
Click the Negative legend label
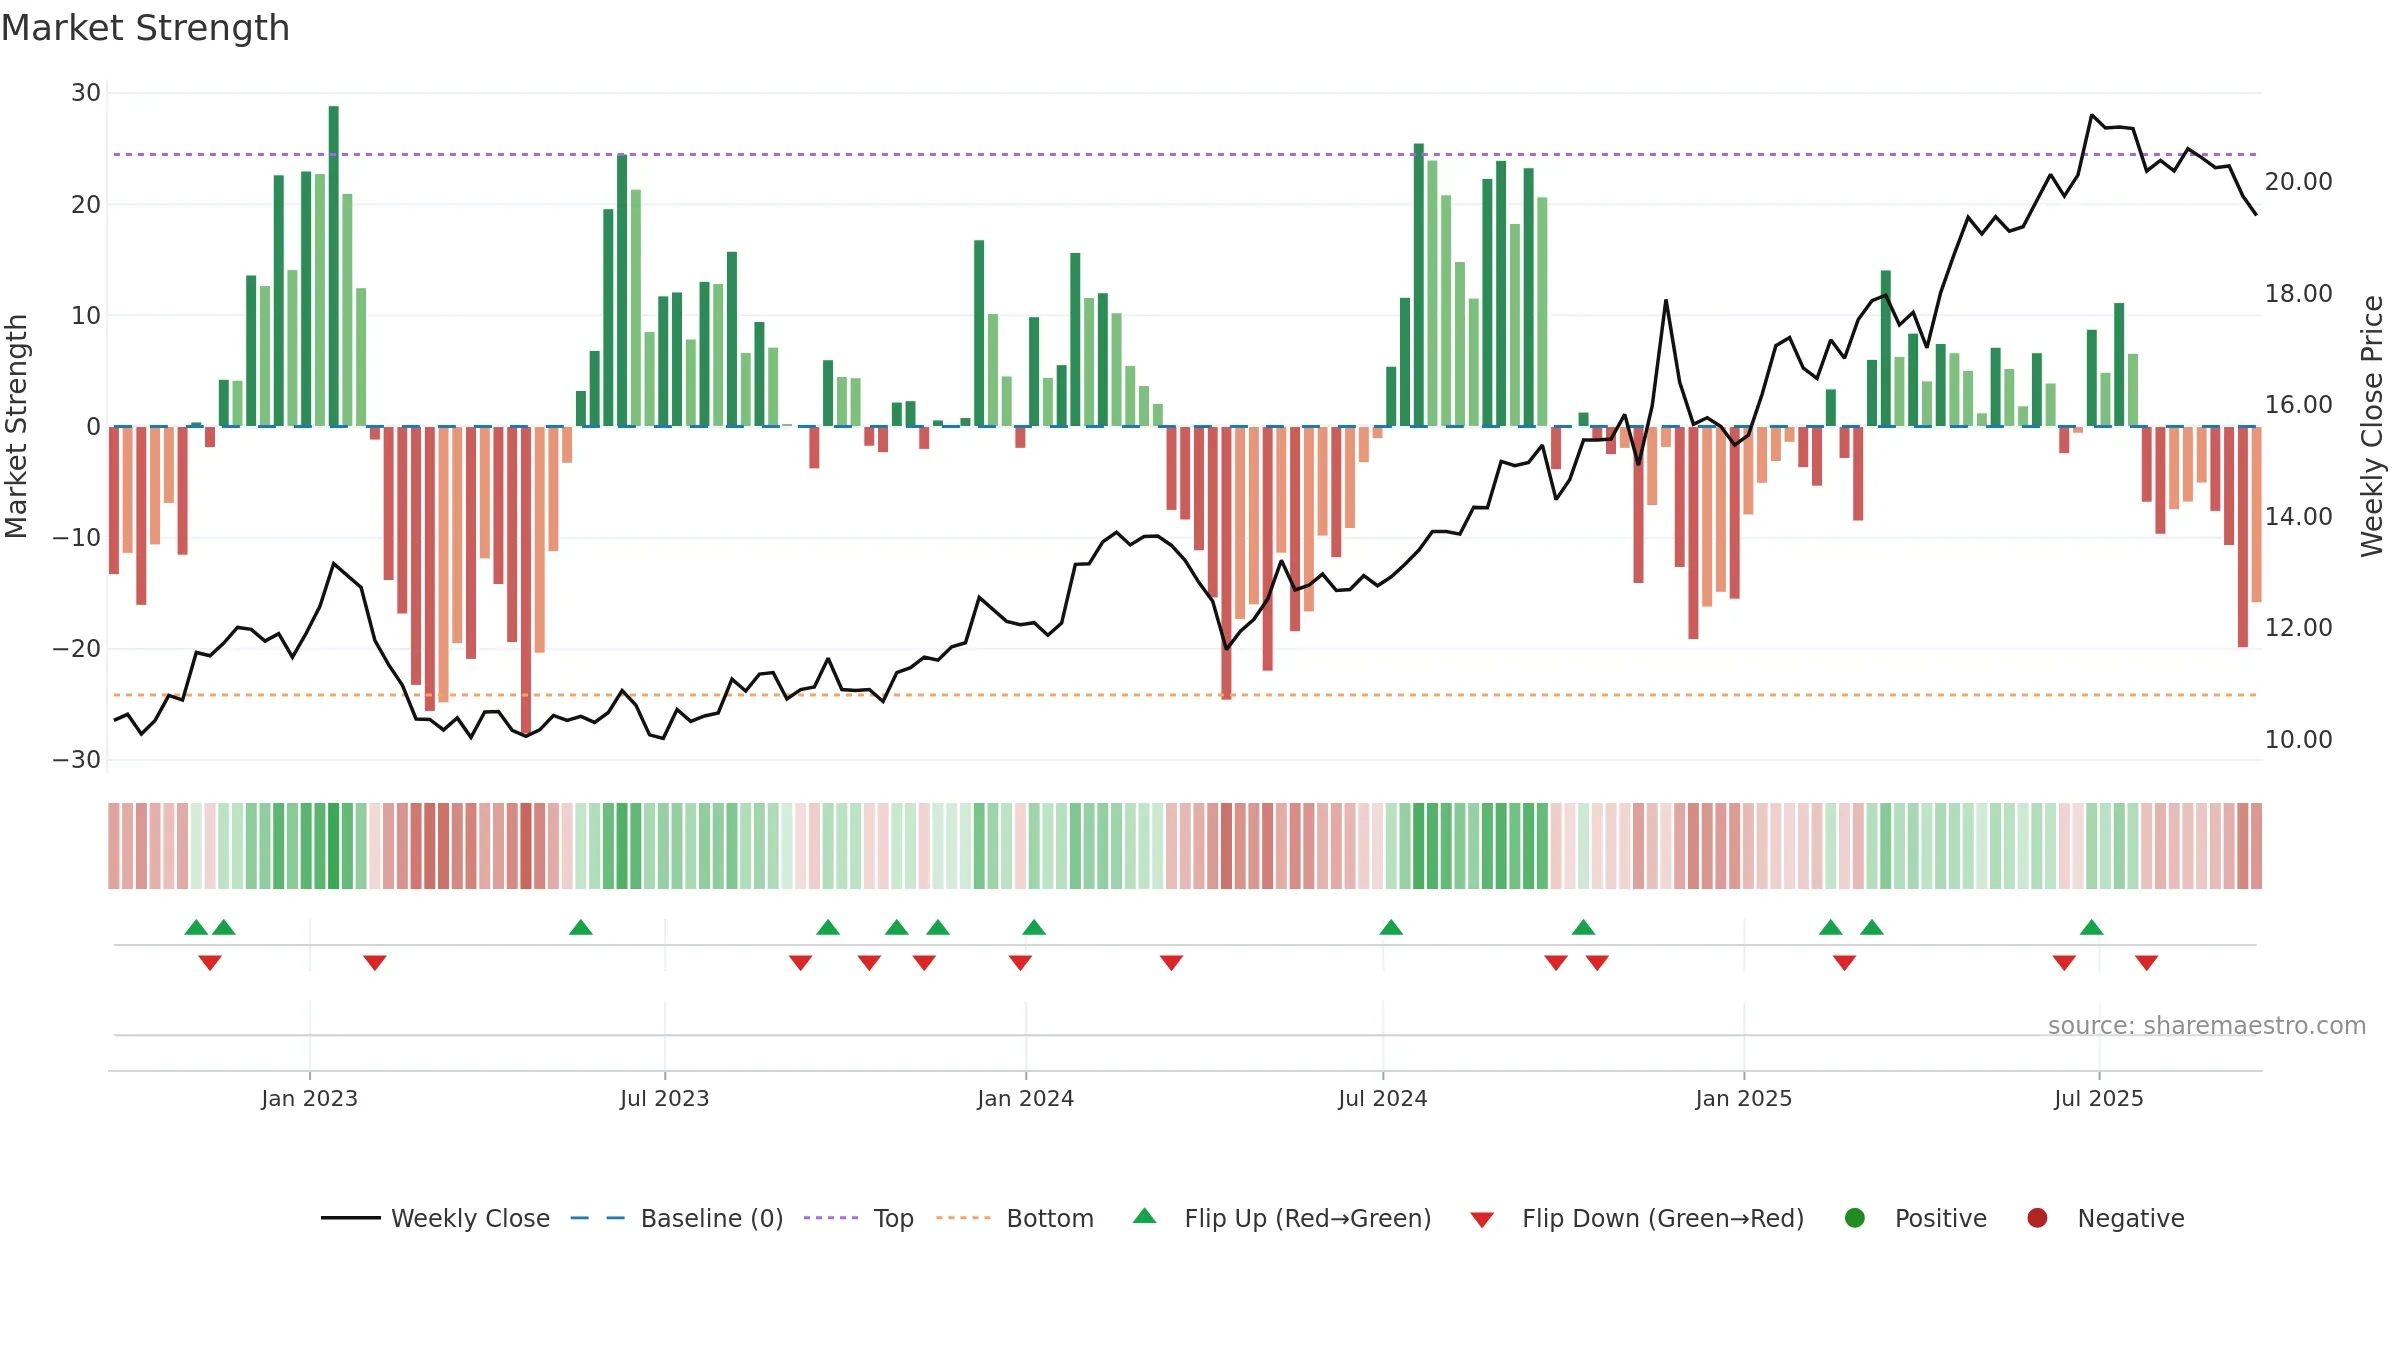click(x=2131, y=1218)
